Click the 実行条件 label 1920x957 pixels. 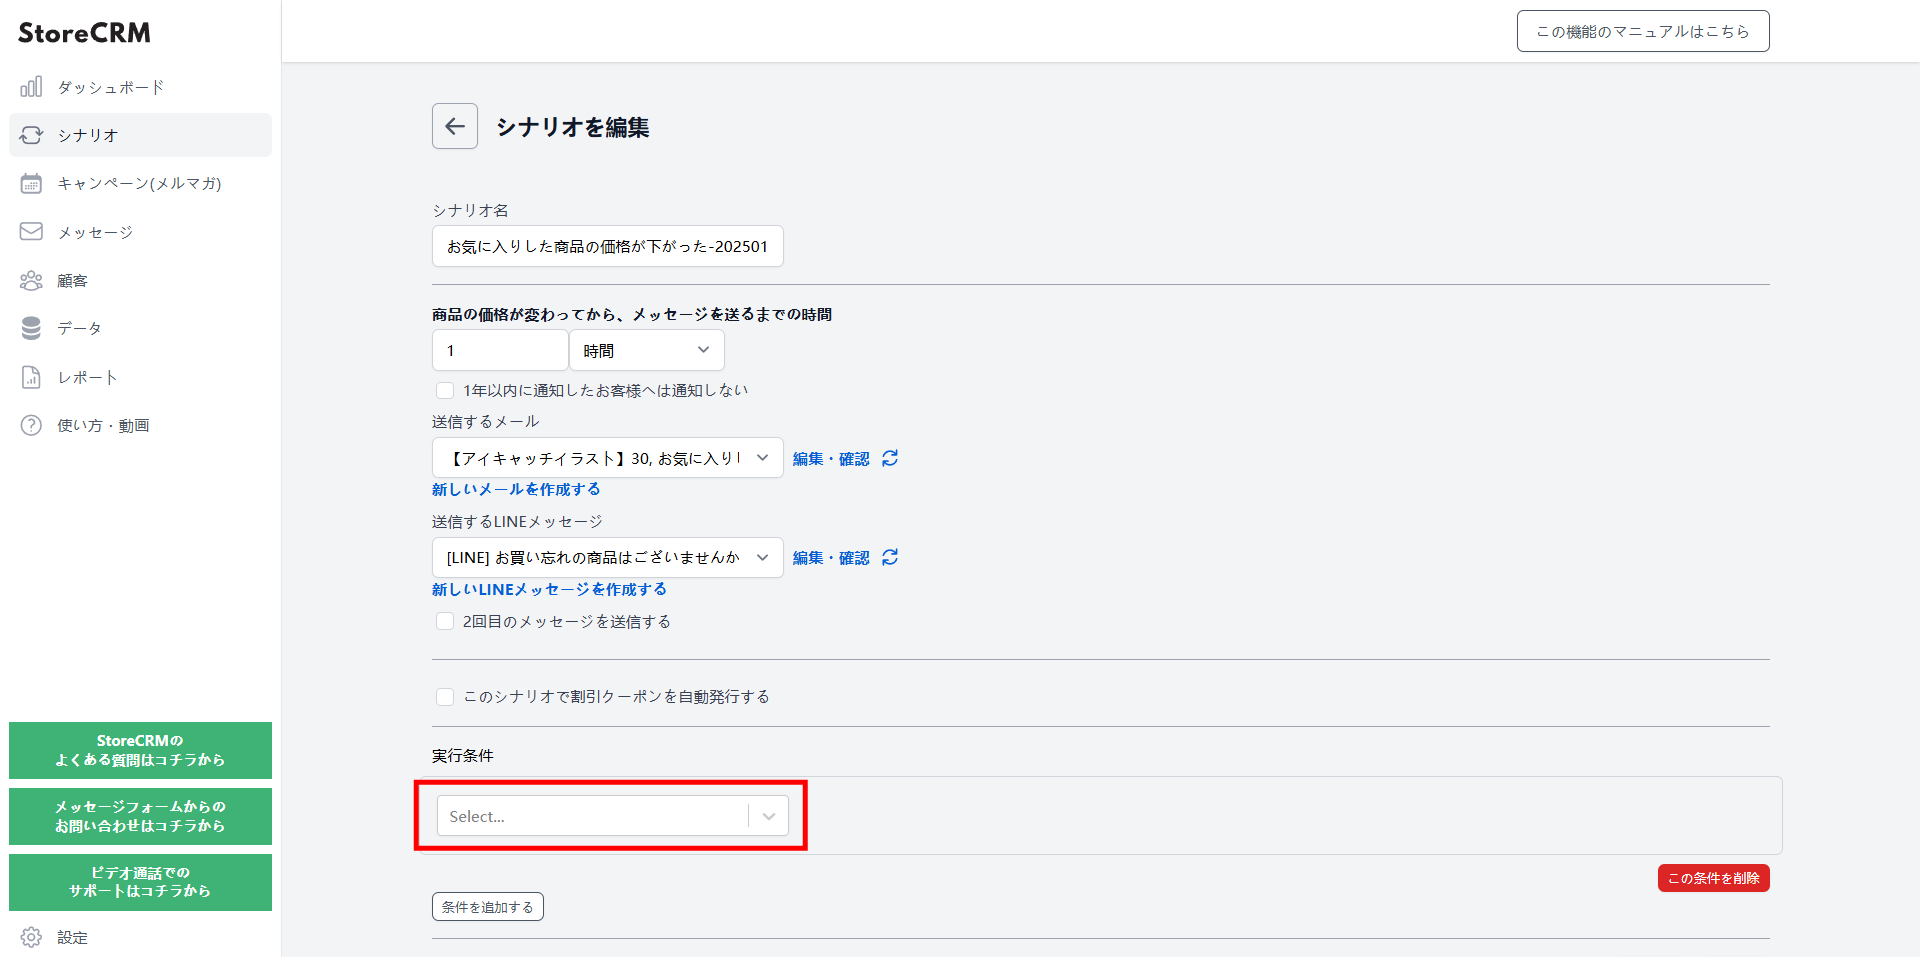463,756
